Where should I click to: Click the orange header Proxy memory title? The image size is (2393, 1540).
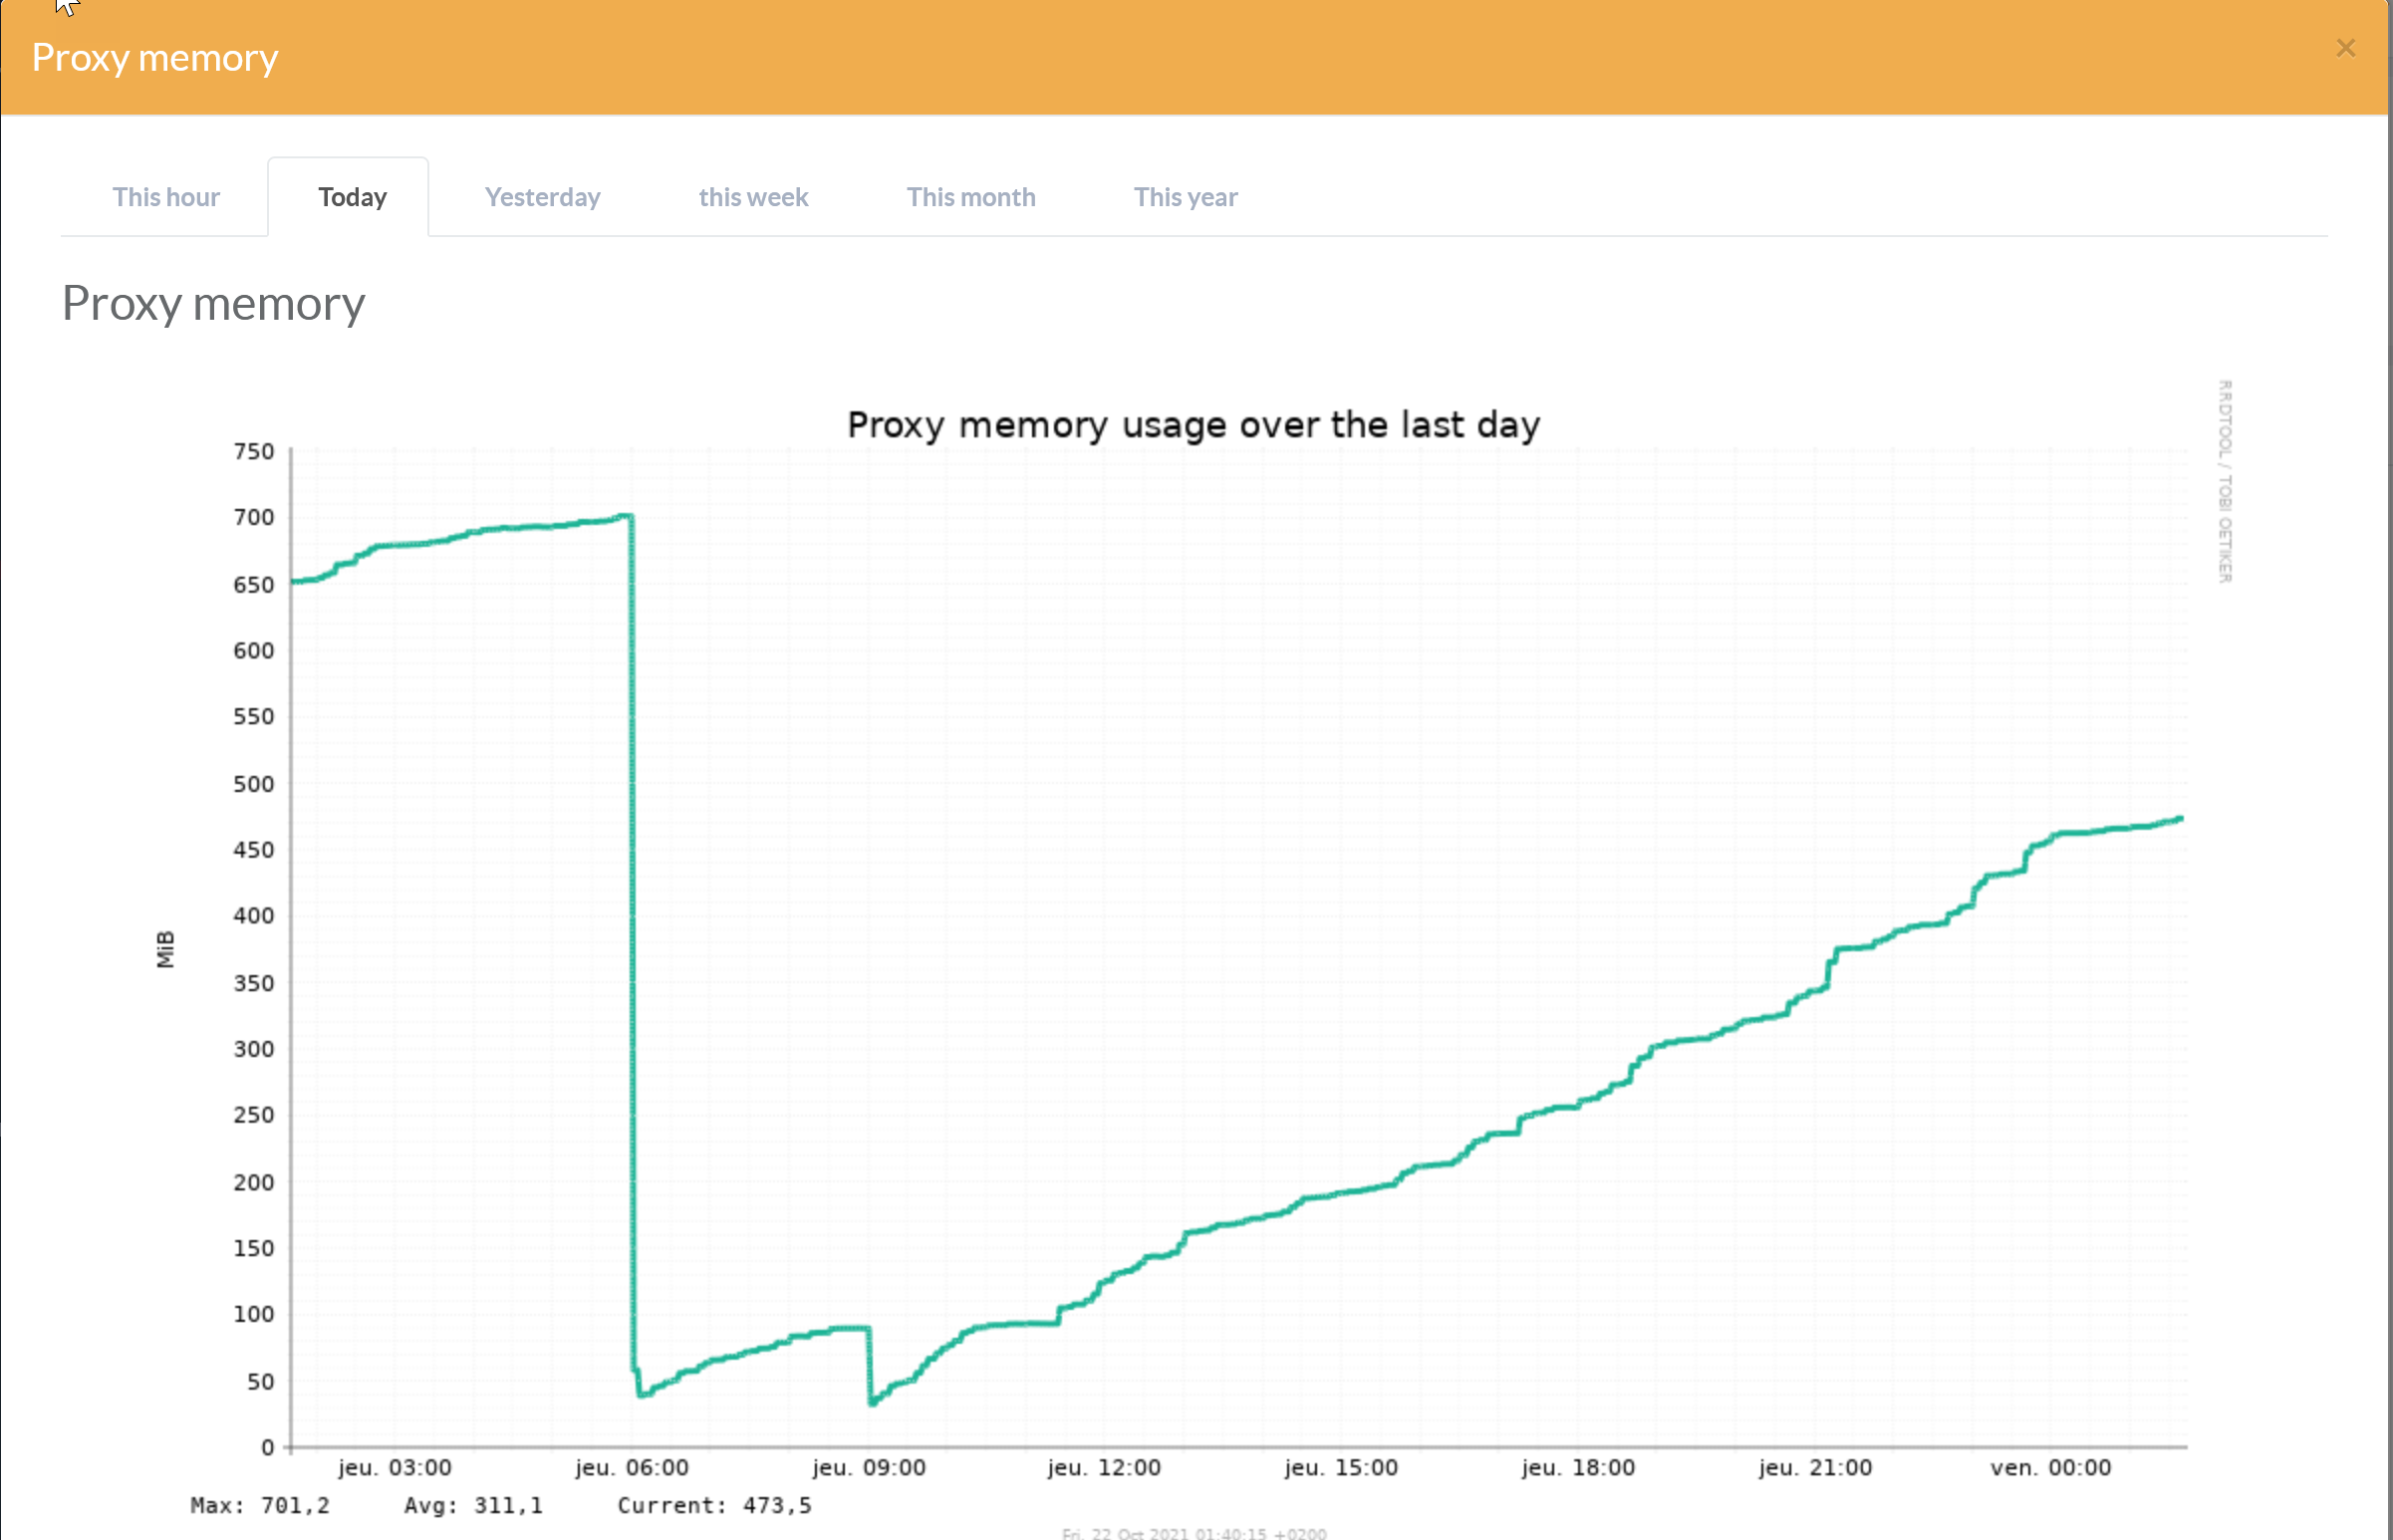pos(155,58)
